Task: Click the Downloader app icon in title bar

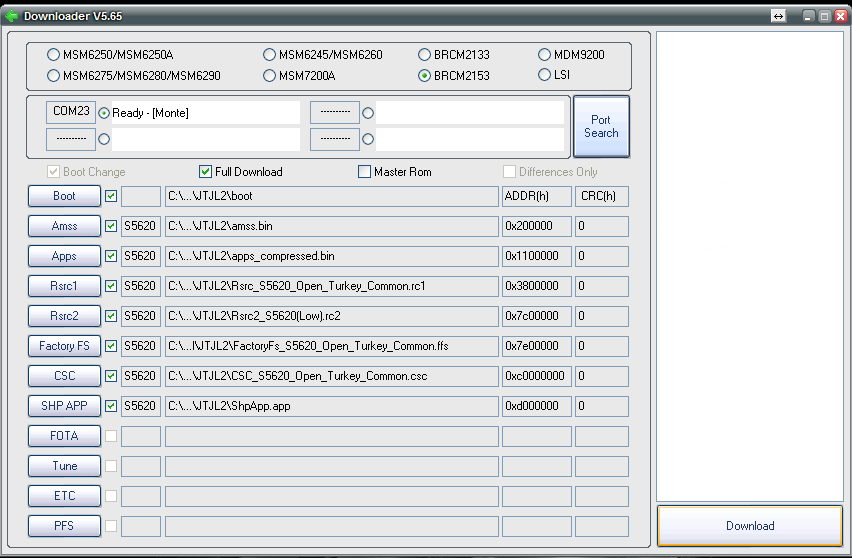Action: [11, 15]
